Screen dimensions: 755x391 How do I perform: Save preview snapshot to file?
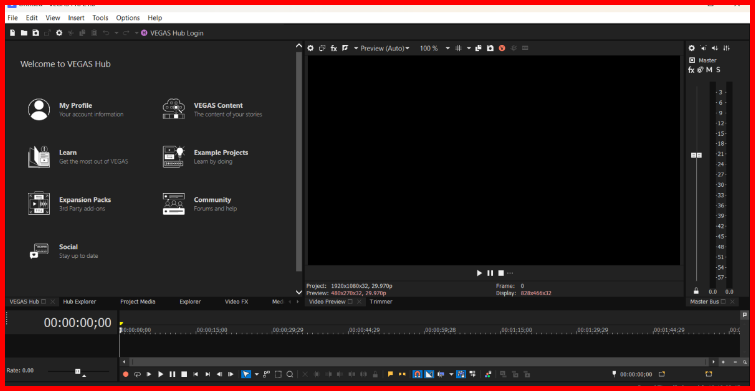pyautogui.click(x=490, y=48)
